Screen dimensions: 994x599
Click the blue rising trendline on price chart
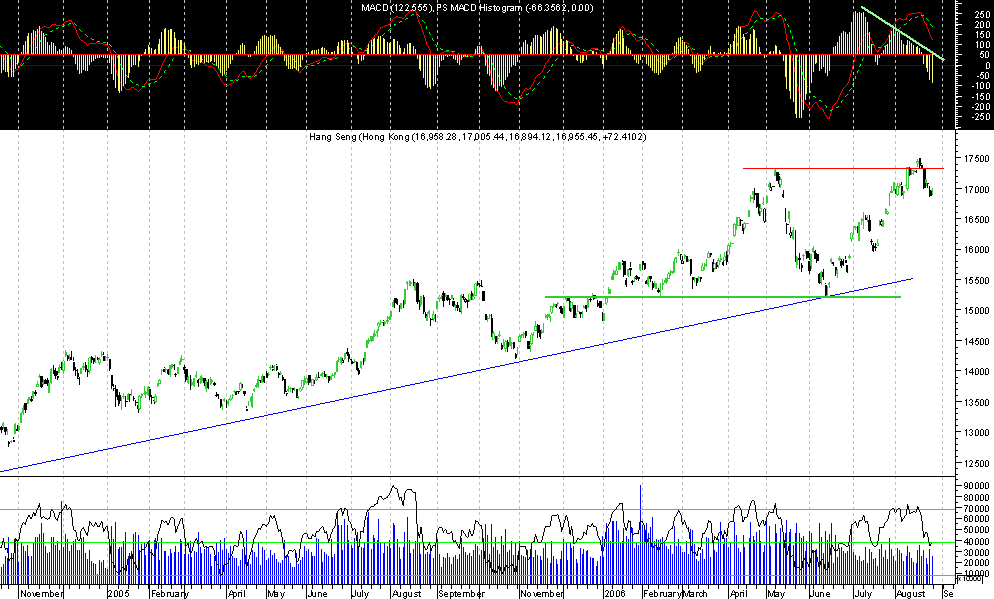[x=456, y=375]
